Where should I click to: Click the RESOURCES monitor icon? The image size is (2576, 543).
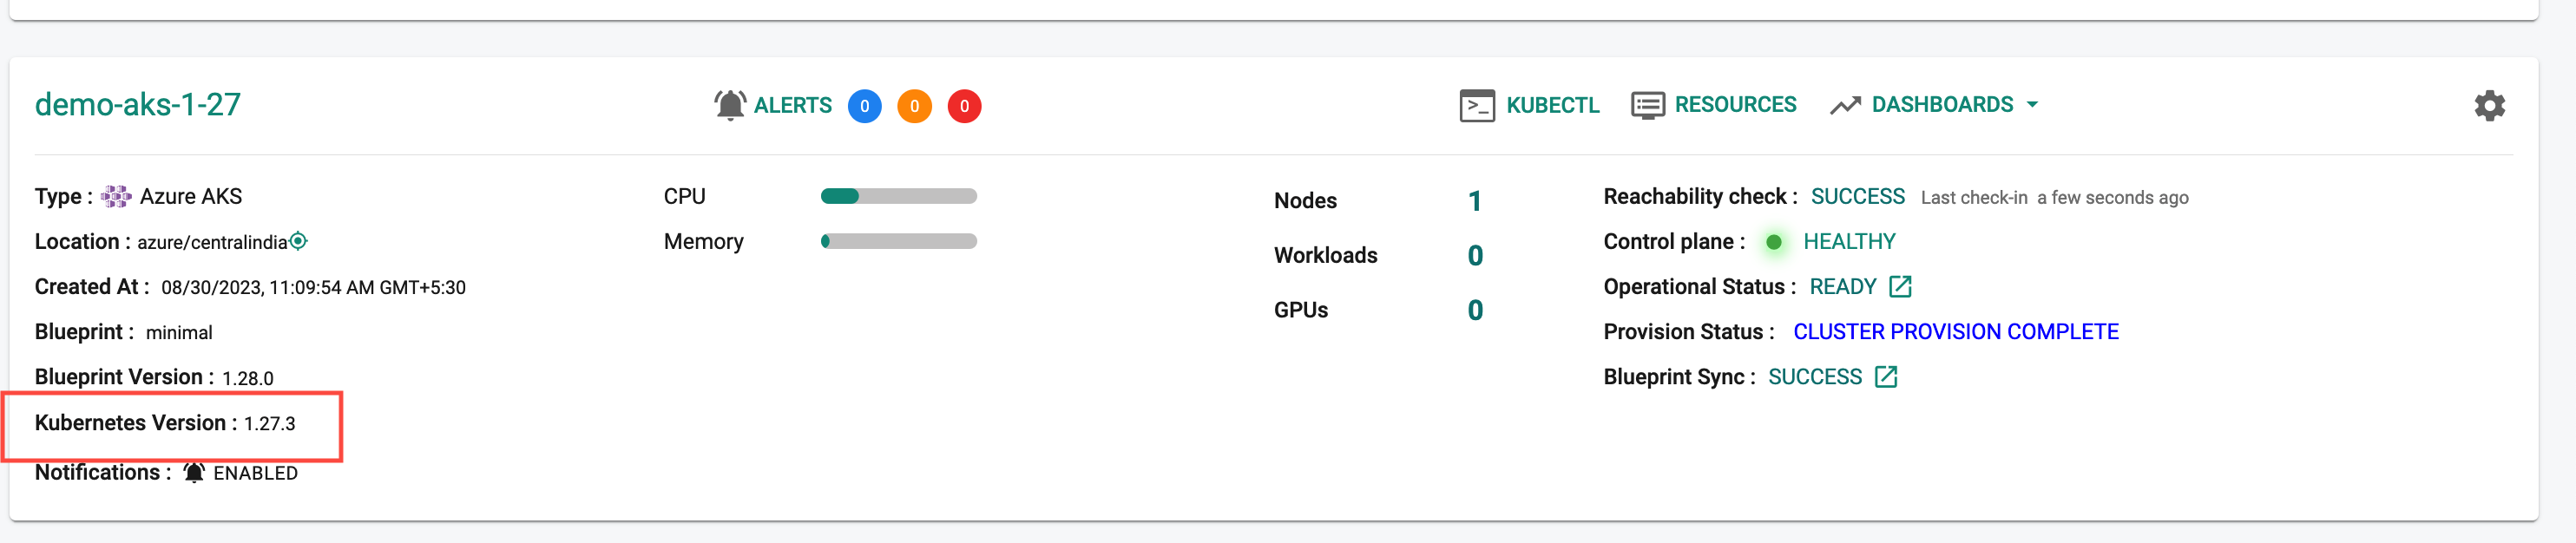point(1648,105)
